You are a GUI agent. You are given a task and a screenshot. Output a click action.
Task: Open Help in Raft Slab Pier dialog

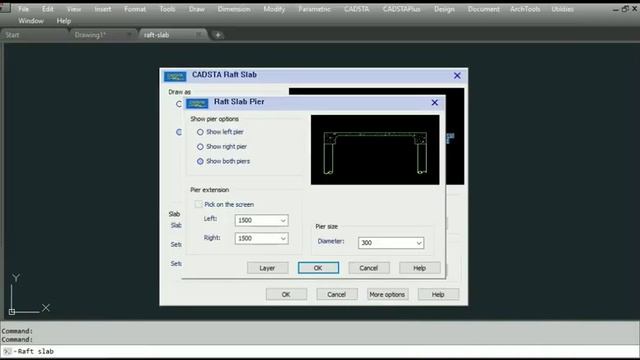click(420, 268)
